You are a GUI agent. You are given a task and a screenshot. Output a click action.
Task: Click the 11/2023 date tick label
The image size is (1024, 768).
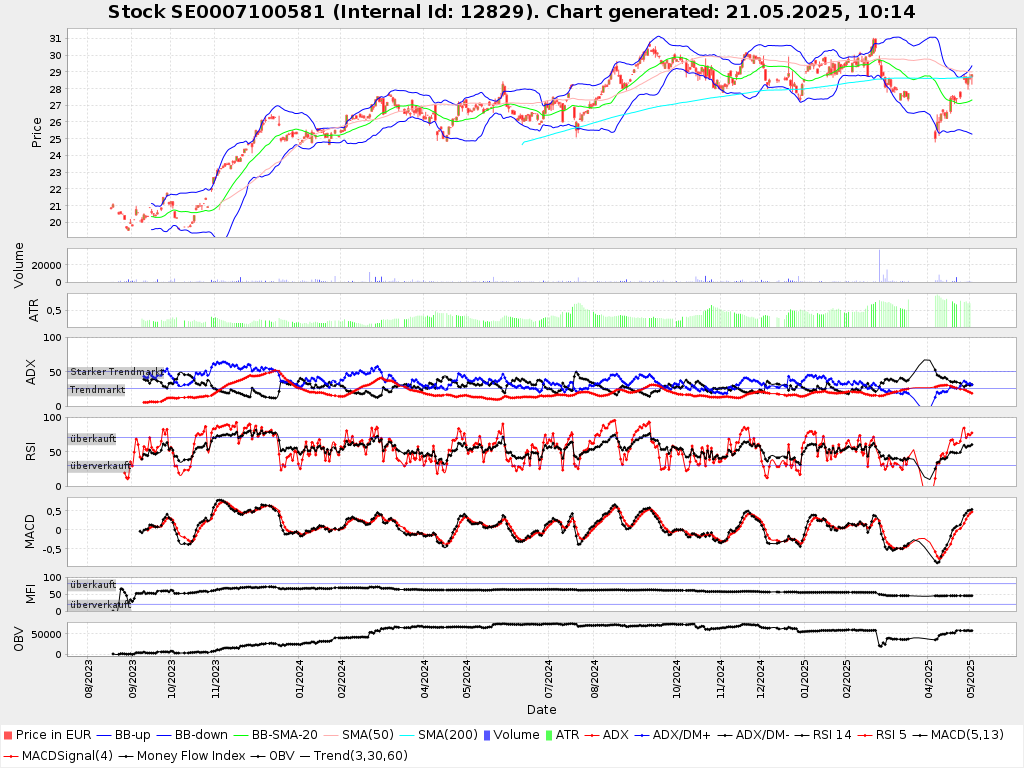(x=216, y=679)
